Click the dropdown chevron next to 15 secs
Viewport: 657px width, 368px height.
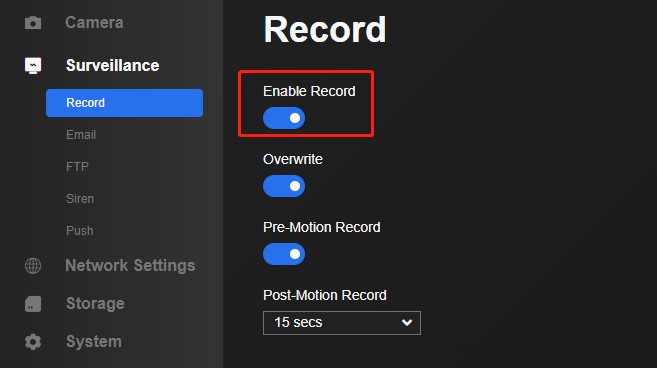pyautogui.click(x=406, y=323)
